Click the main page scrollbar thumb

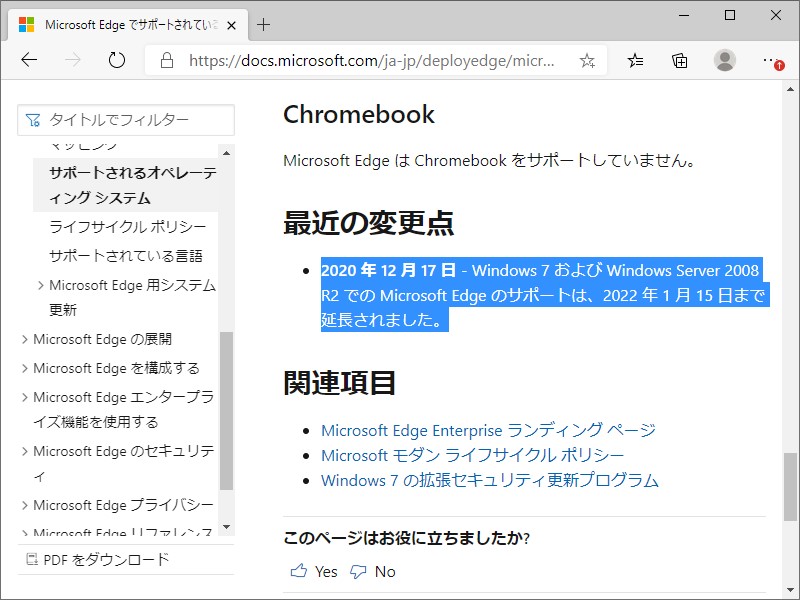(791, 487)
